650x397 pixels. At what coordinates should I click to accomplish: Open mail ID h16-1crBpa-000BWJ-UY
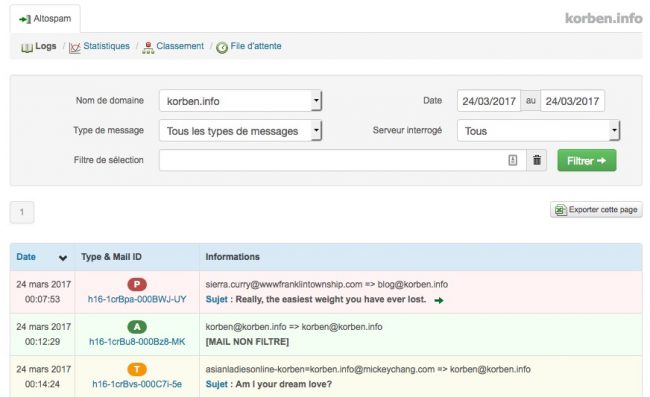tap(137, 299)
